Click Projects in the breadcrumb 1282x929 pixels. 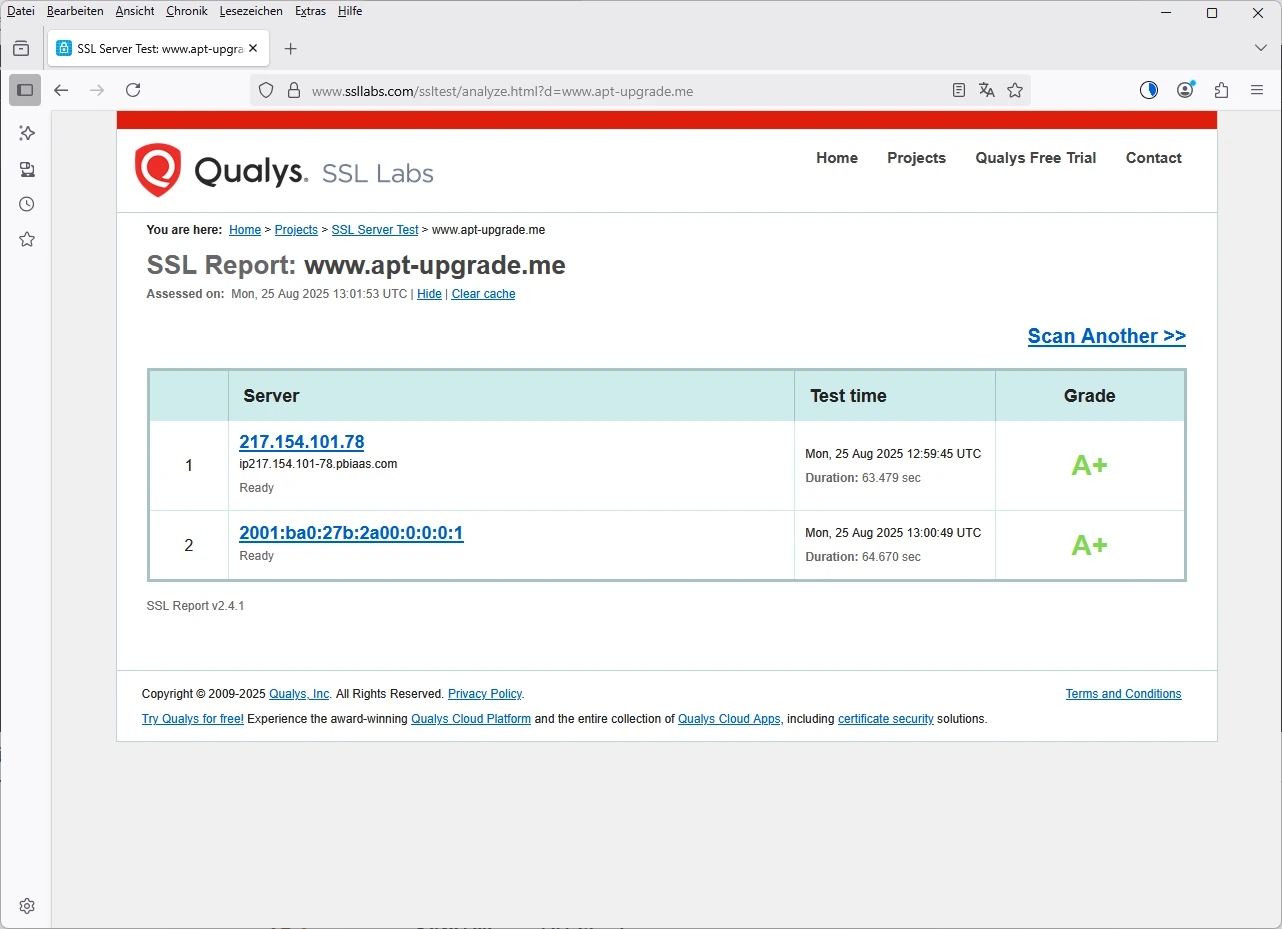(296, 230)
